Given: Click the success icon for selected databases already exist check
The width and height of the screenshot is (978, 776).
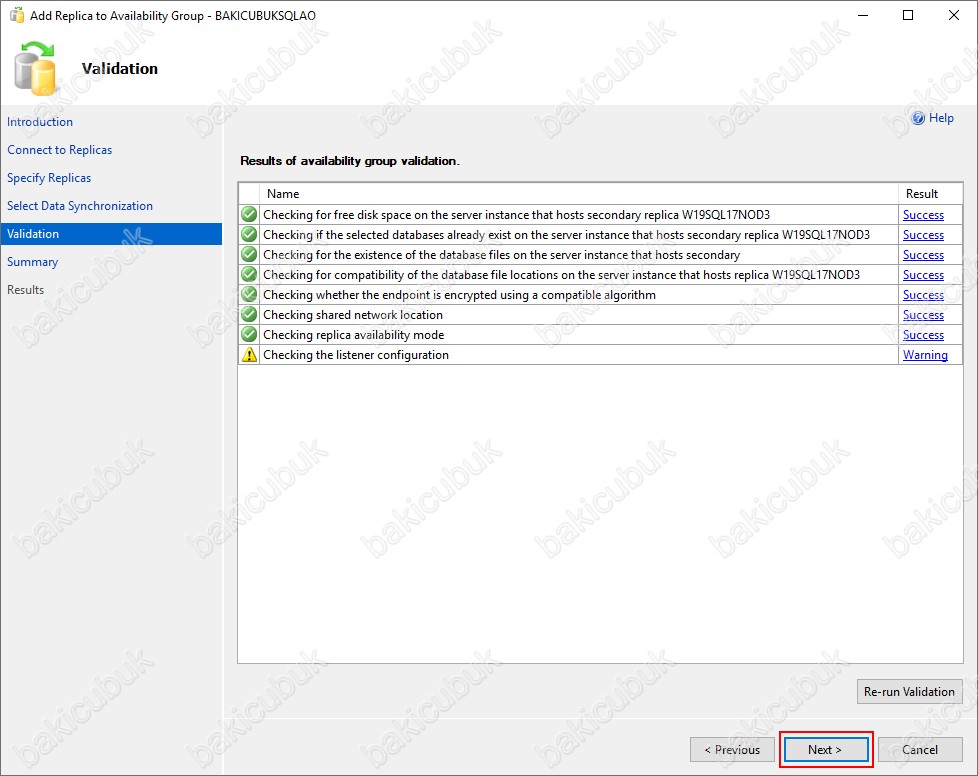Looking at the screenshot, I should point(249,235).
